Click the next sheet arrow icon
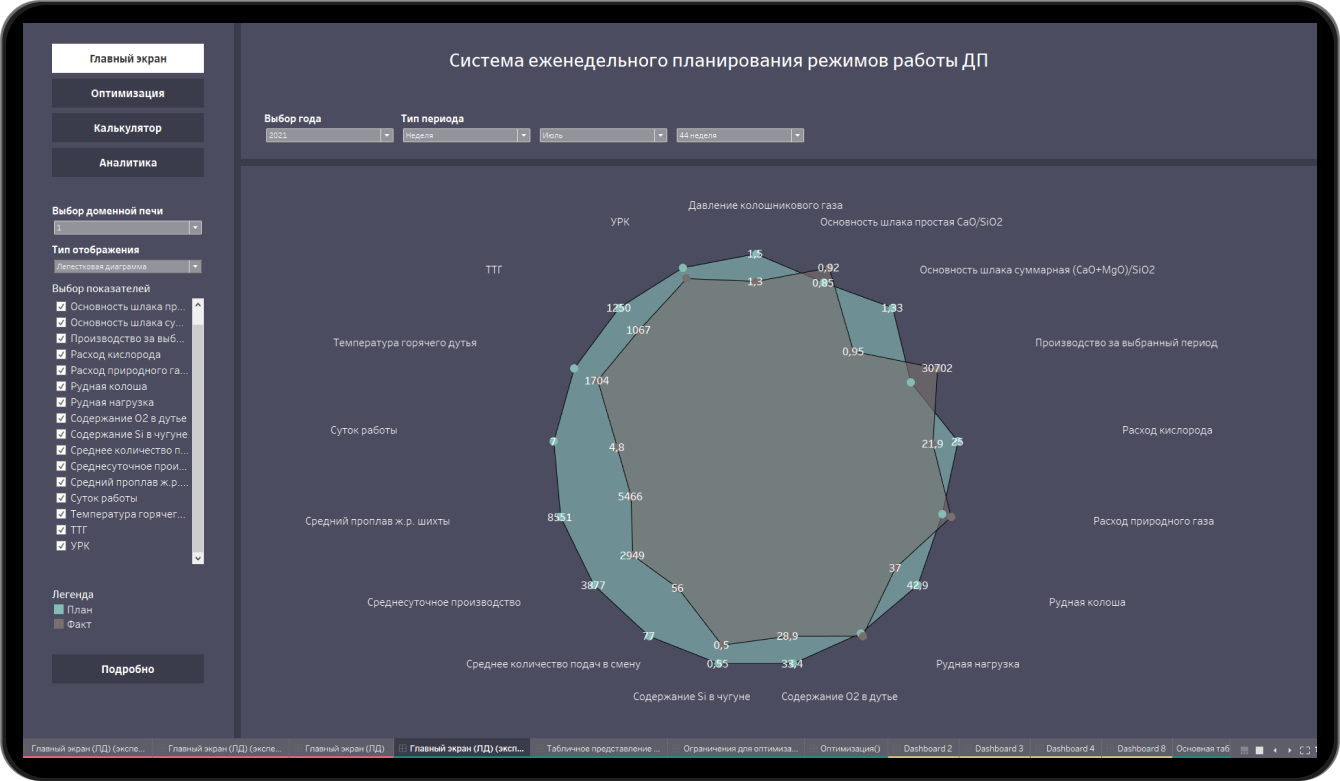The width and height of the screenshot is (1340, 781). tap(1290, 749)
